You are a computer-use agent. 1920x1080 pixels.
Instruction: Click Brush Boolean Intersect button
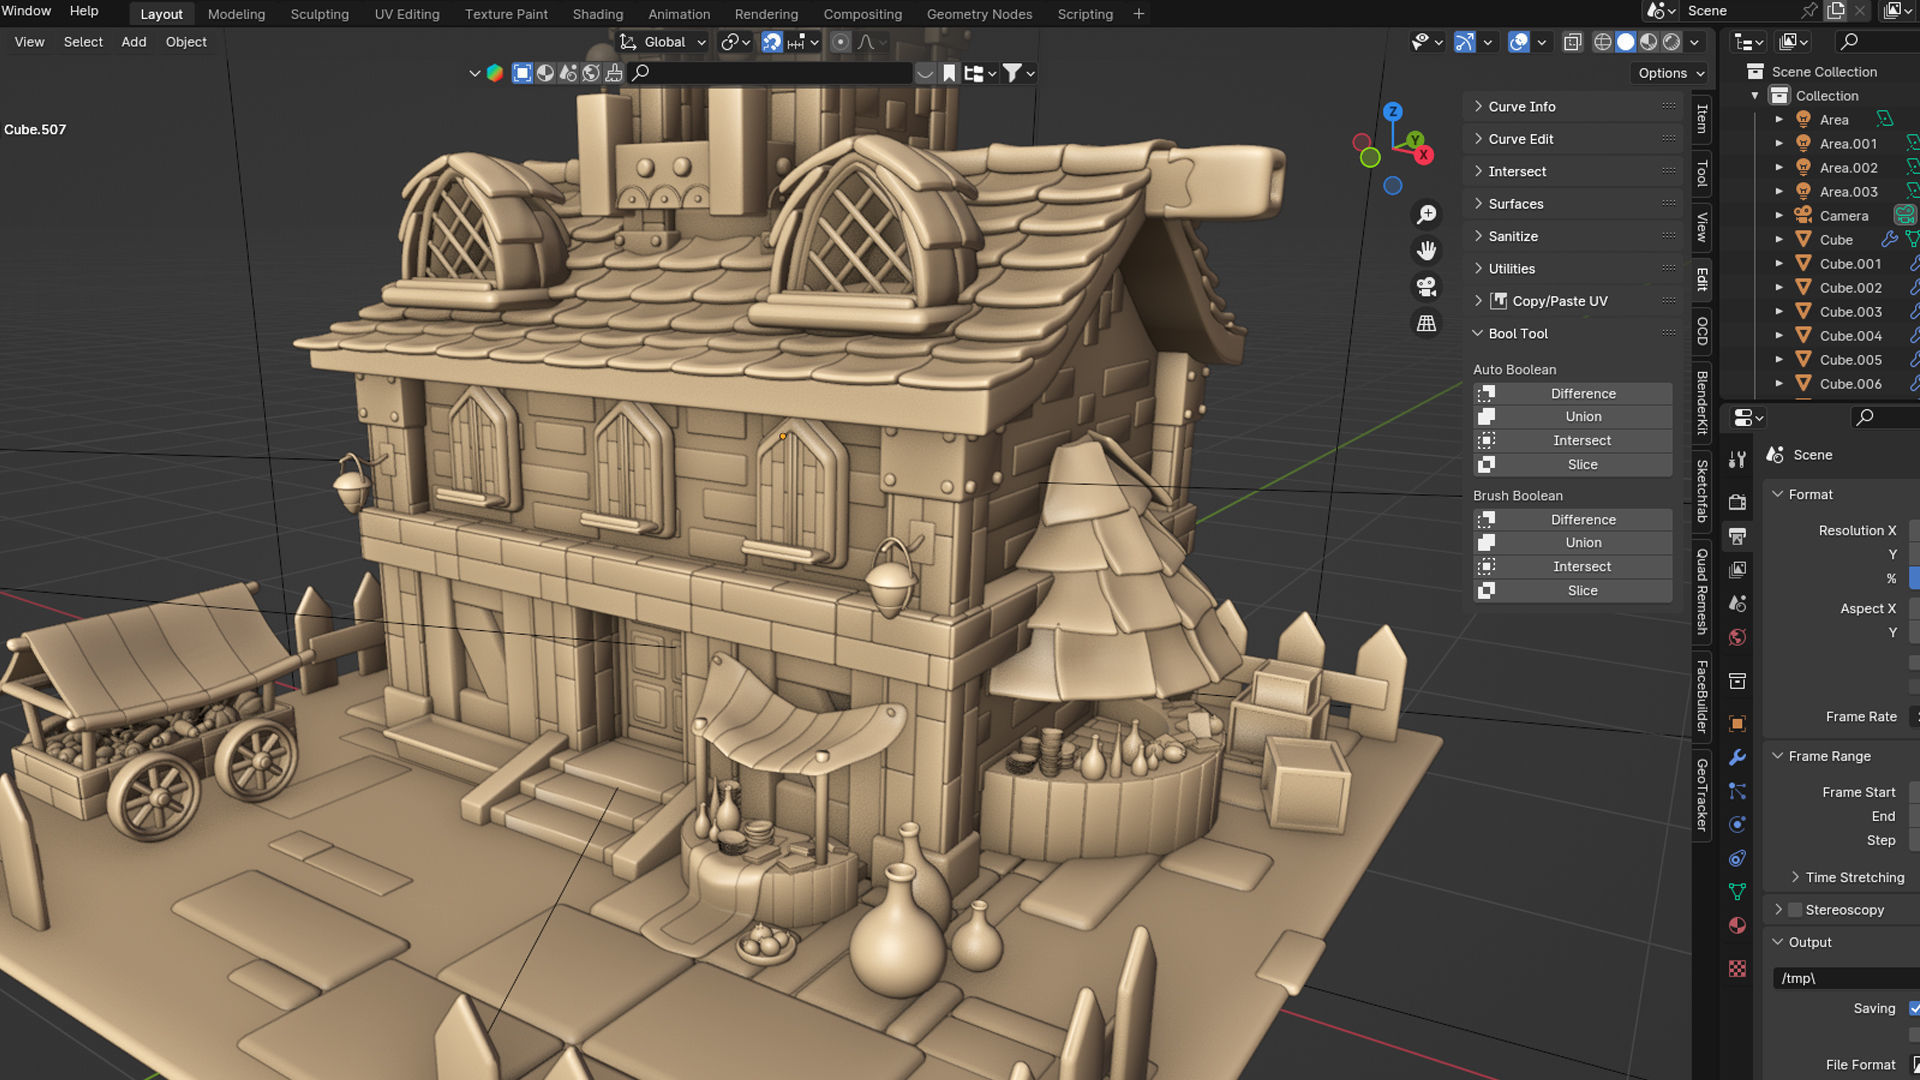click(1573, 567)
